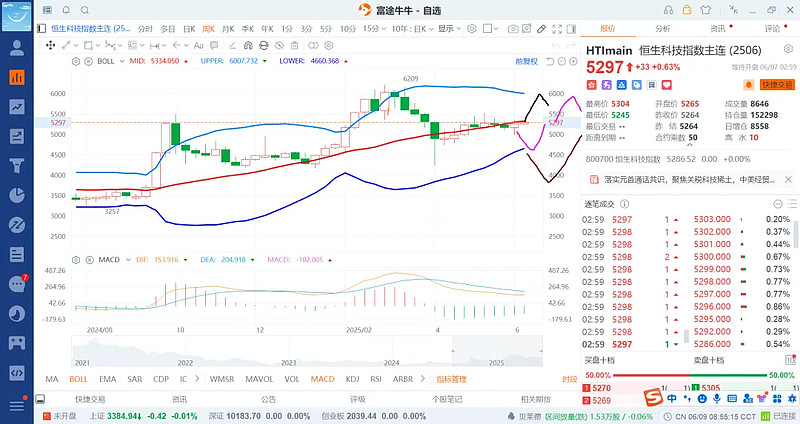Screen dimensions: 800x424
Task: Open the search magnifier in title bar
Action: pyautogui.click(x=85, y=10)
